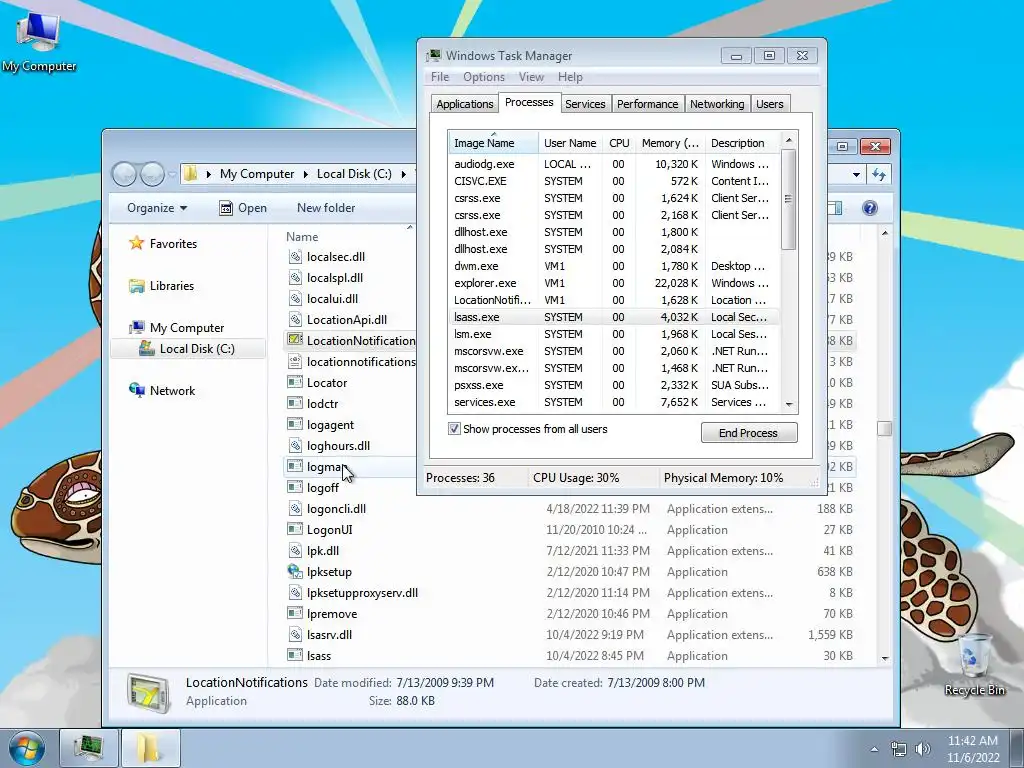Toggle Show processes from all users
The image size is (1024, 768).
pyautogui.click(x=454, y=429)
